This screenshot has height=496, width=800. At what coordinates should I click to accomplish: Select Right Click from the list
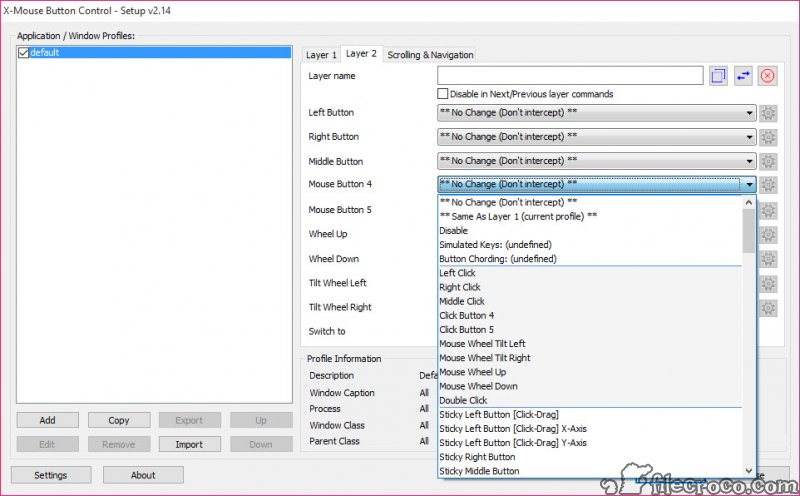(x=590, y=287)
